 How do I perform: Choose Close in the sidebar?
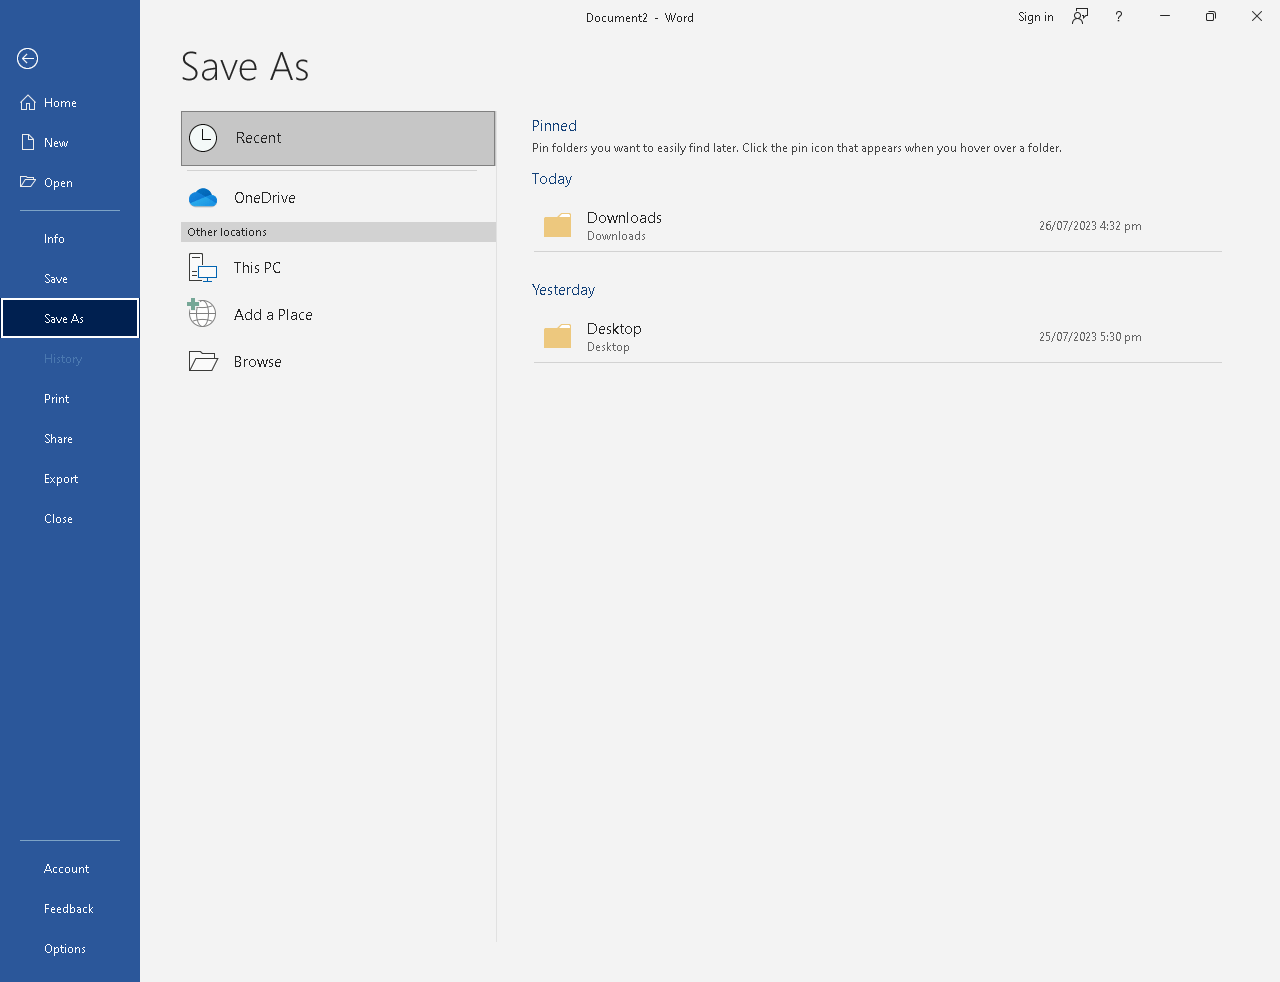click(x=70, y=519)
